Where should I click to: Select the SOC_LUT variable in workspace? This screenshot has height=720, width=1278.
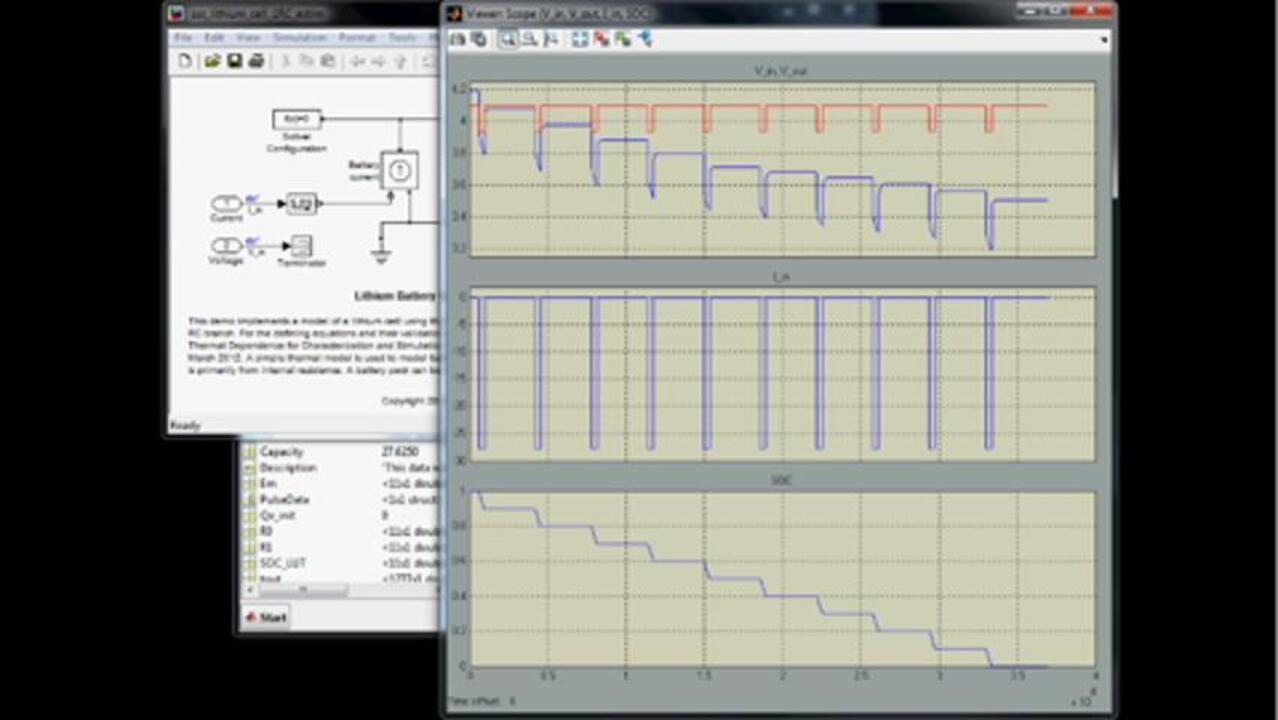pos(282,563)
